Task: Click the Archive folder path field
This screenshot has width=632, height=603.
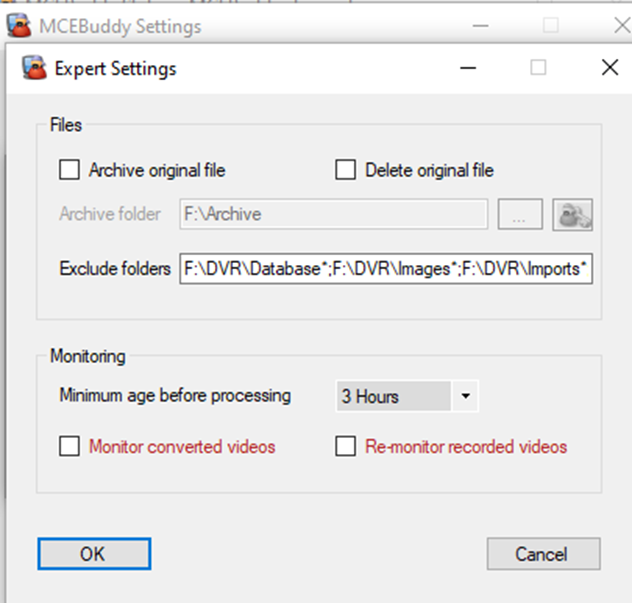Action: (x=333, y=214)
